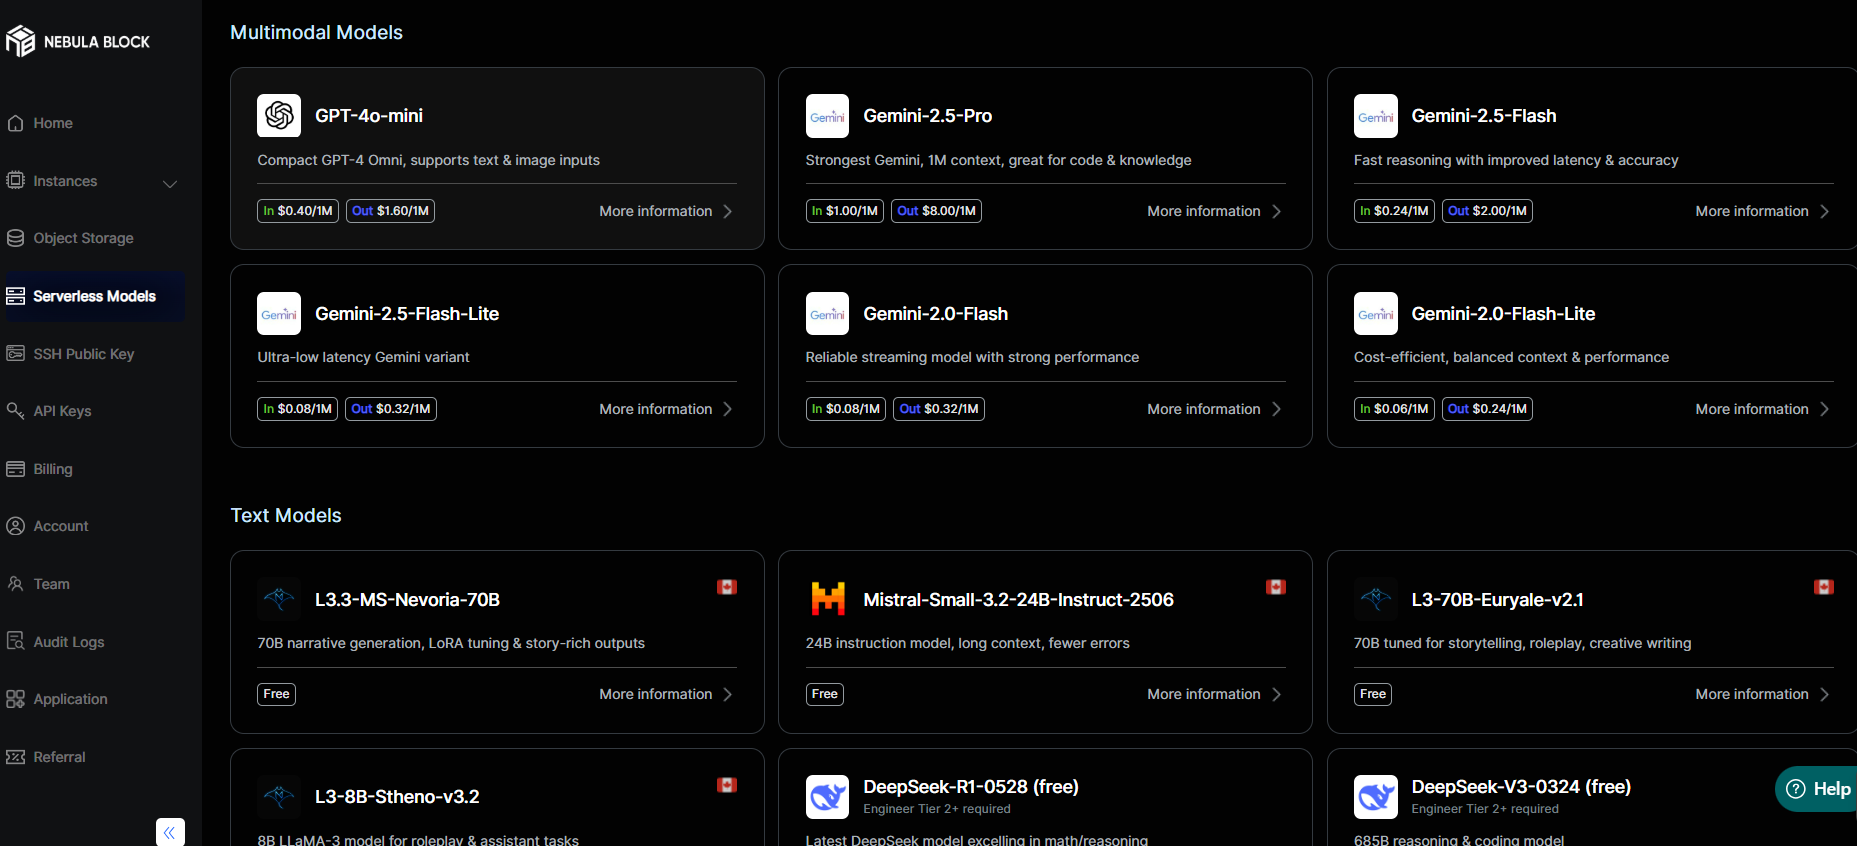Click the Free tag on L3.3-MS-Nevoria-70B
This screenshot has height=846, width=1857.
click(276, 694)
